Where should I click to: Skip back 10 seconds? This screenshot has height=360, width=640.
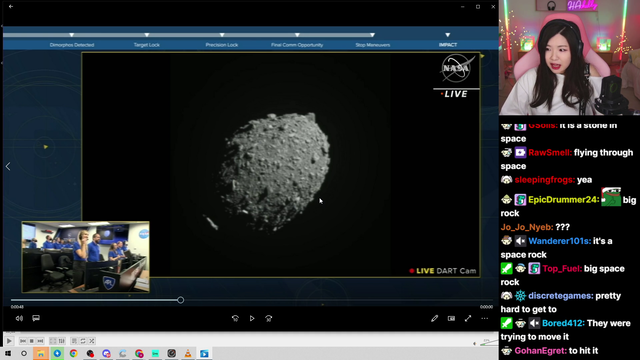click(235, 318)
